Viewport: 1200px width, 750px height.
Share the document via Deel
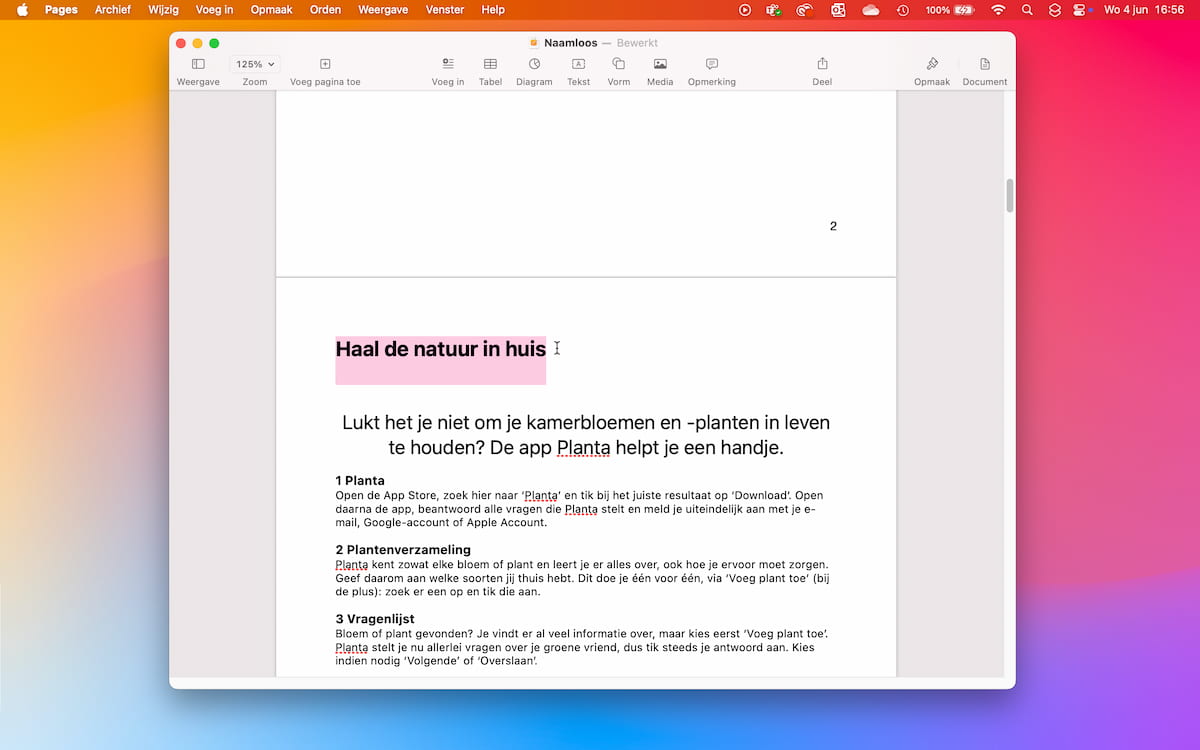point(822,64)
